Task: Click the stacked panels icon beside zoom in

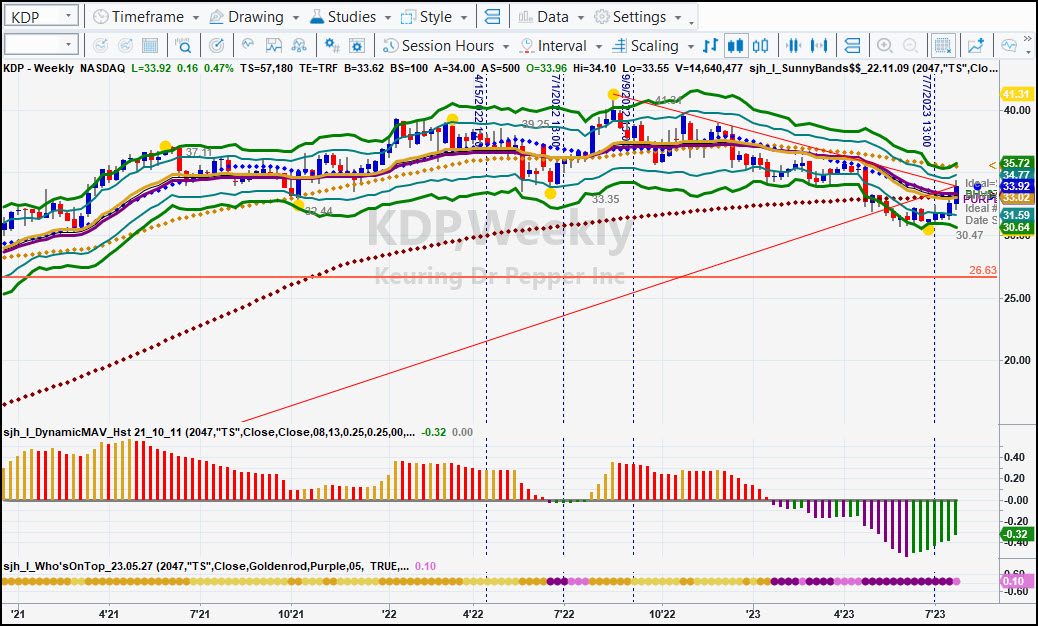Action: click(x=853, y=46)
